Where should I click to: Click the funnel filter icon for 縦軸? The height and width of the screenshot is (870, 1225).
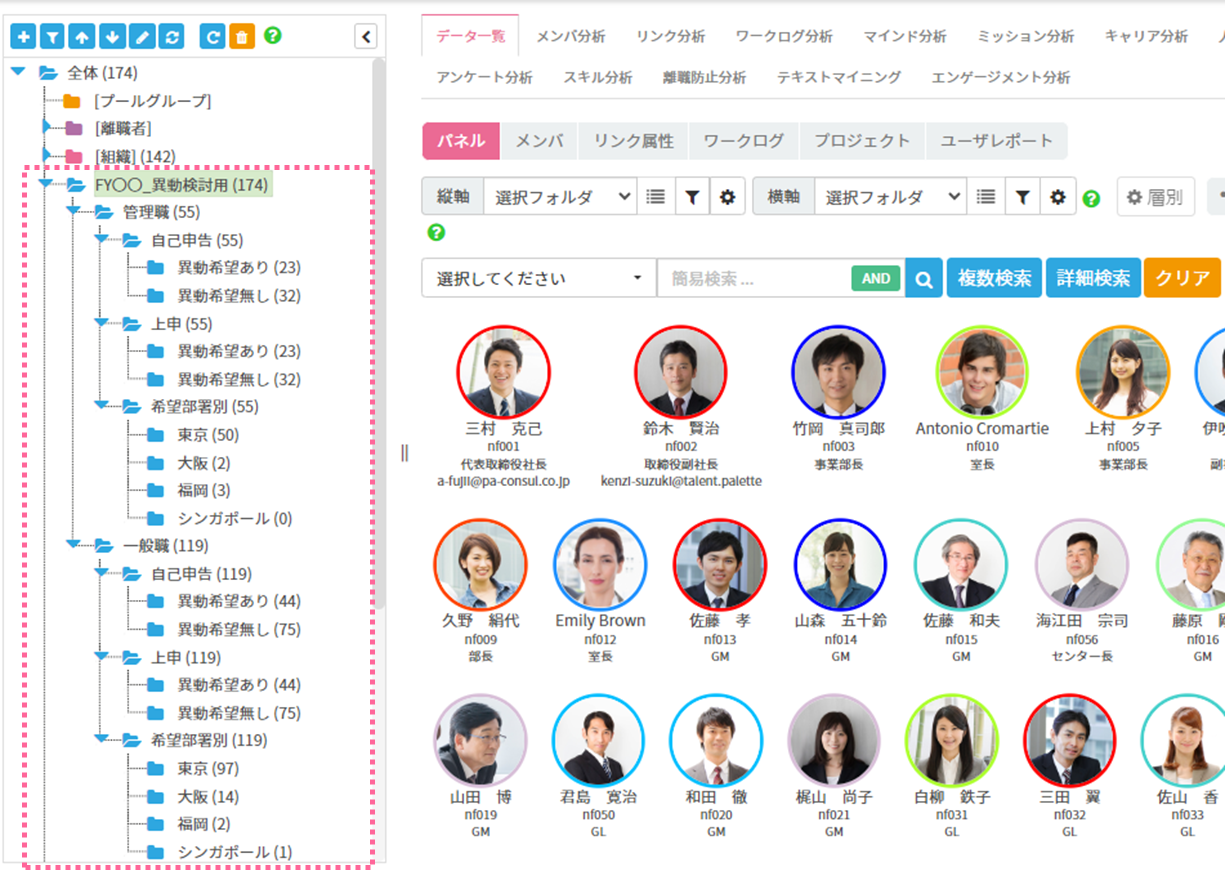(x=691, y=197)
